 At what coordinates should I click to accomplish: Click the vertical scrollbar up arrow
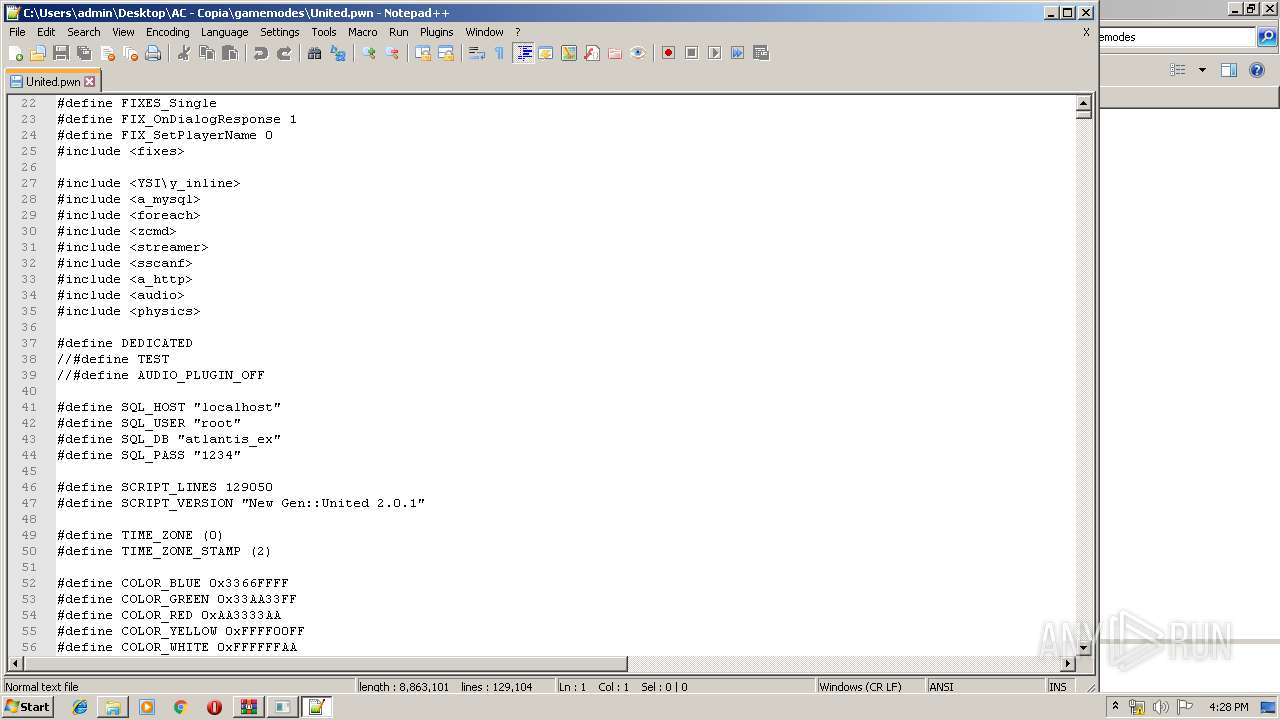click(x=1084, y=103)
